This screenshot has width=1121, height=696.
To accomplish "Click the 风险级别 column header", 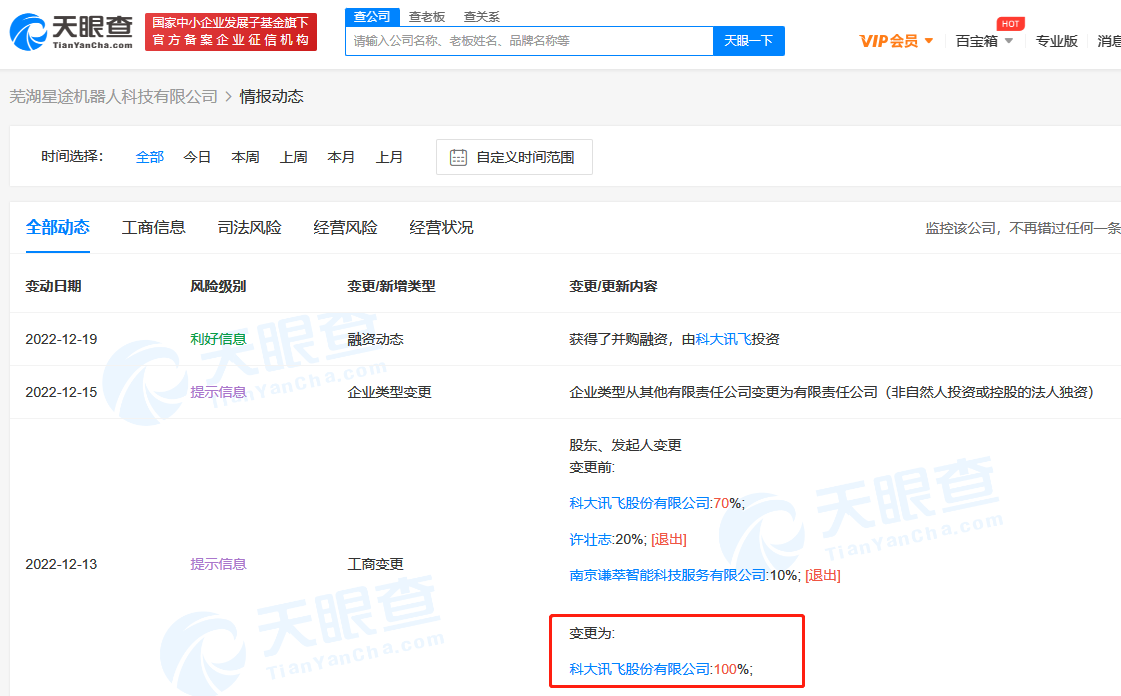I will click(x=218, y=286).
